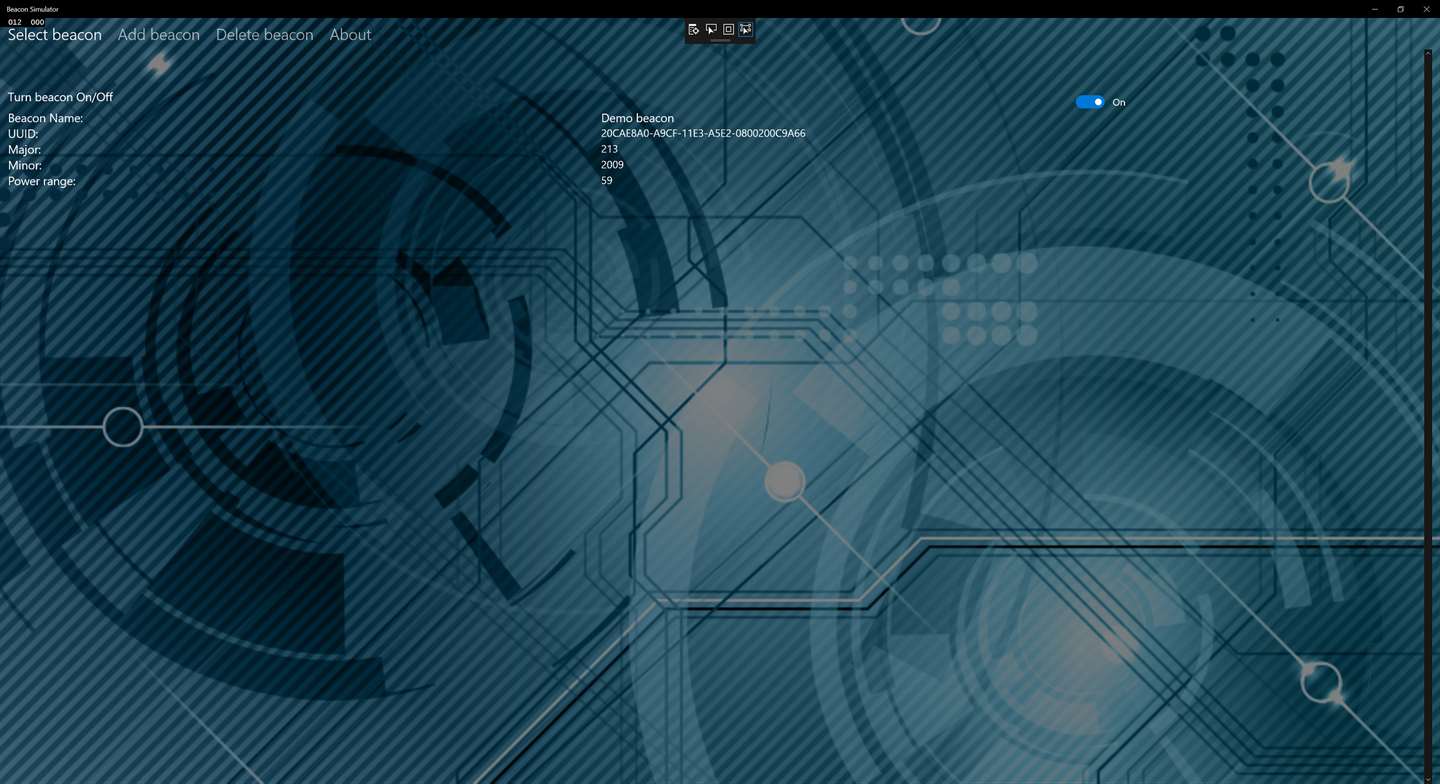Turn the beacon toggle switch off

click(x=1090, y=102)
